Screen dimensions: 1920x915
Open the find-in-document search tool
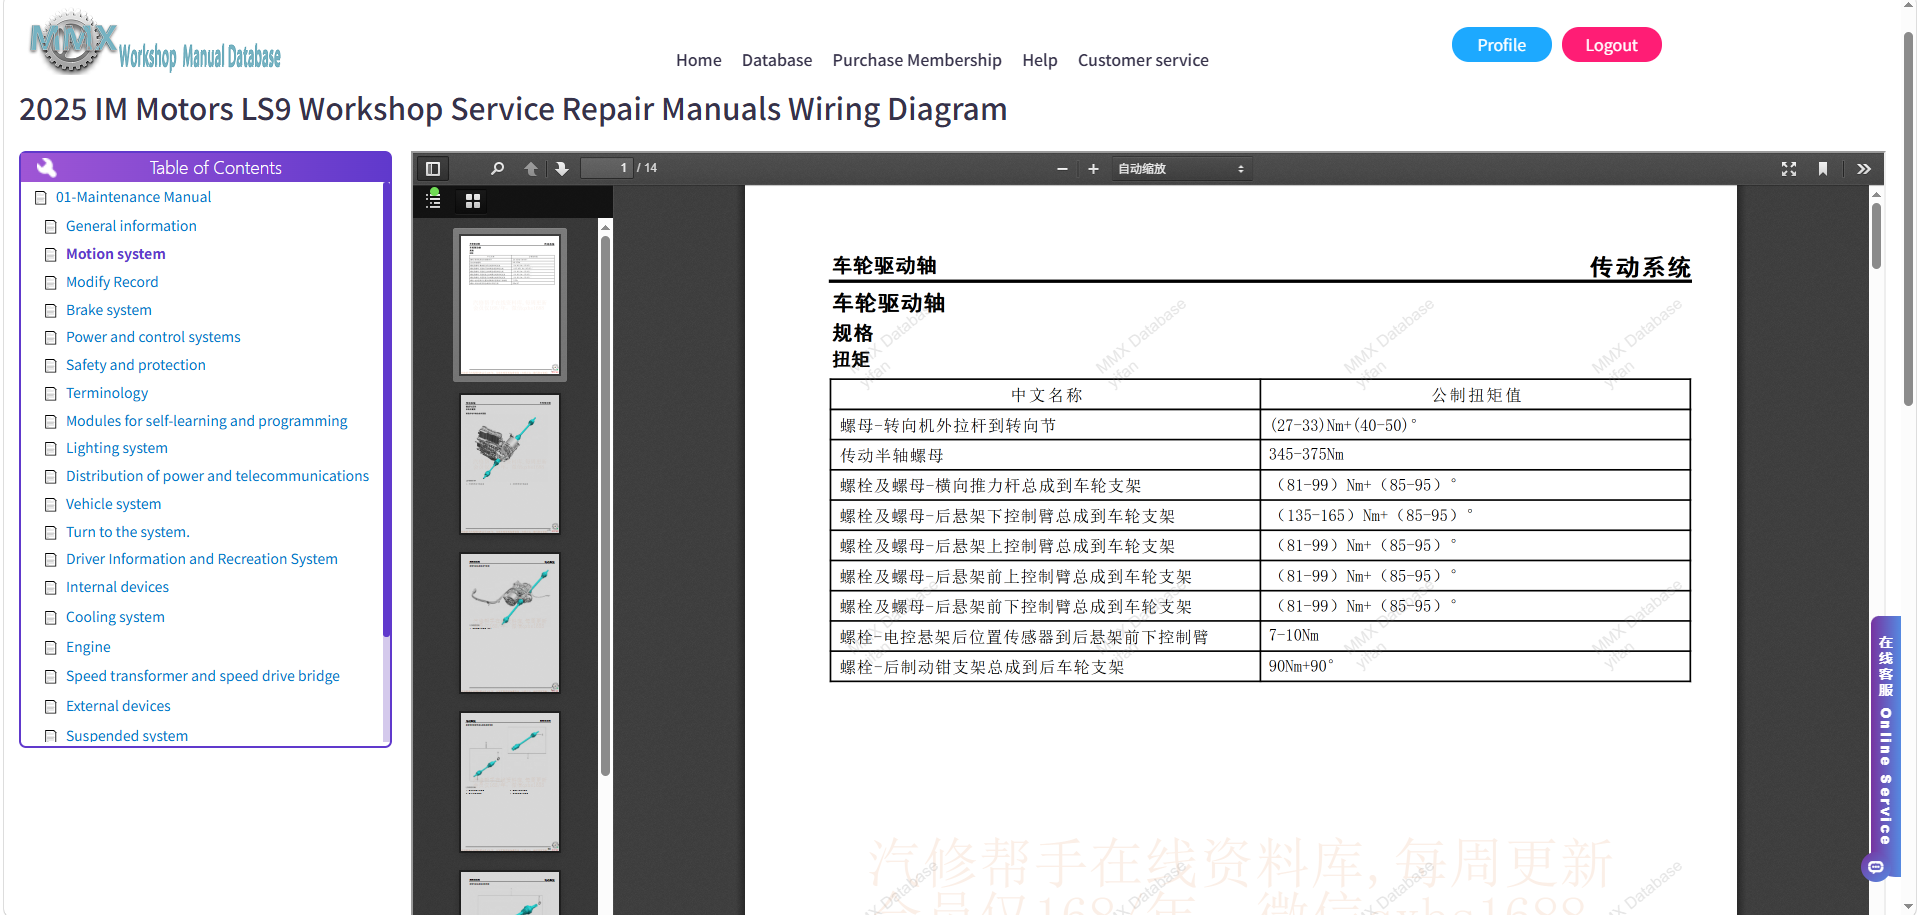[497, 168]
